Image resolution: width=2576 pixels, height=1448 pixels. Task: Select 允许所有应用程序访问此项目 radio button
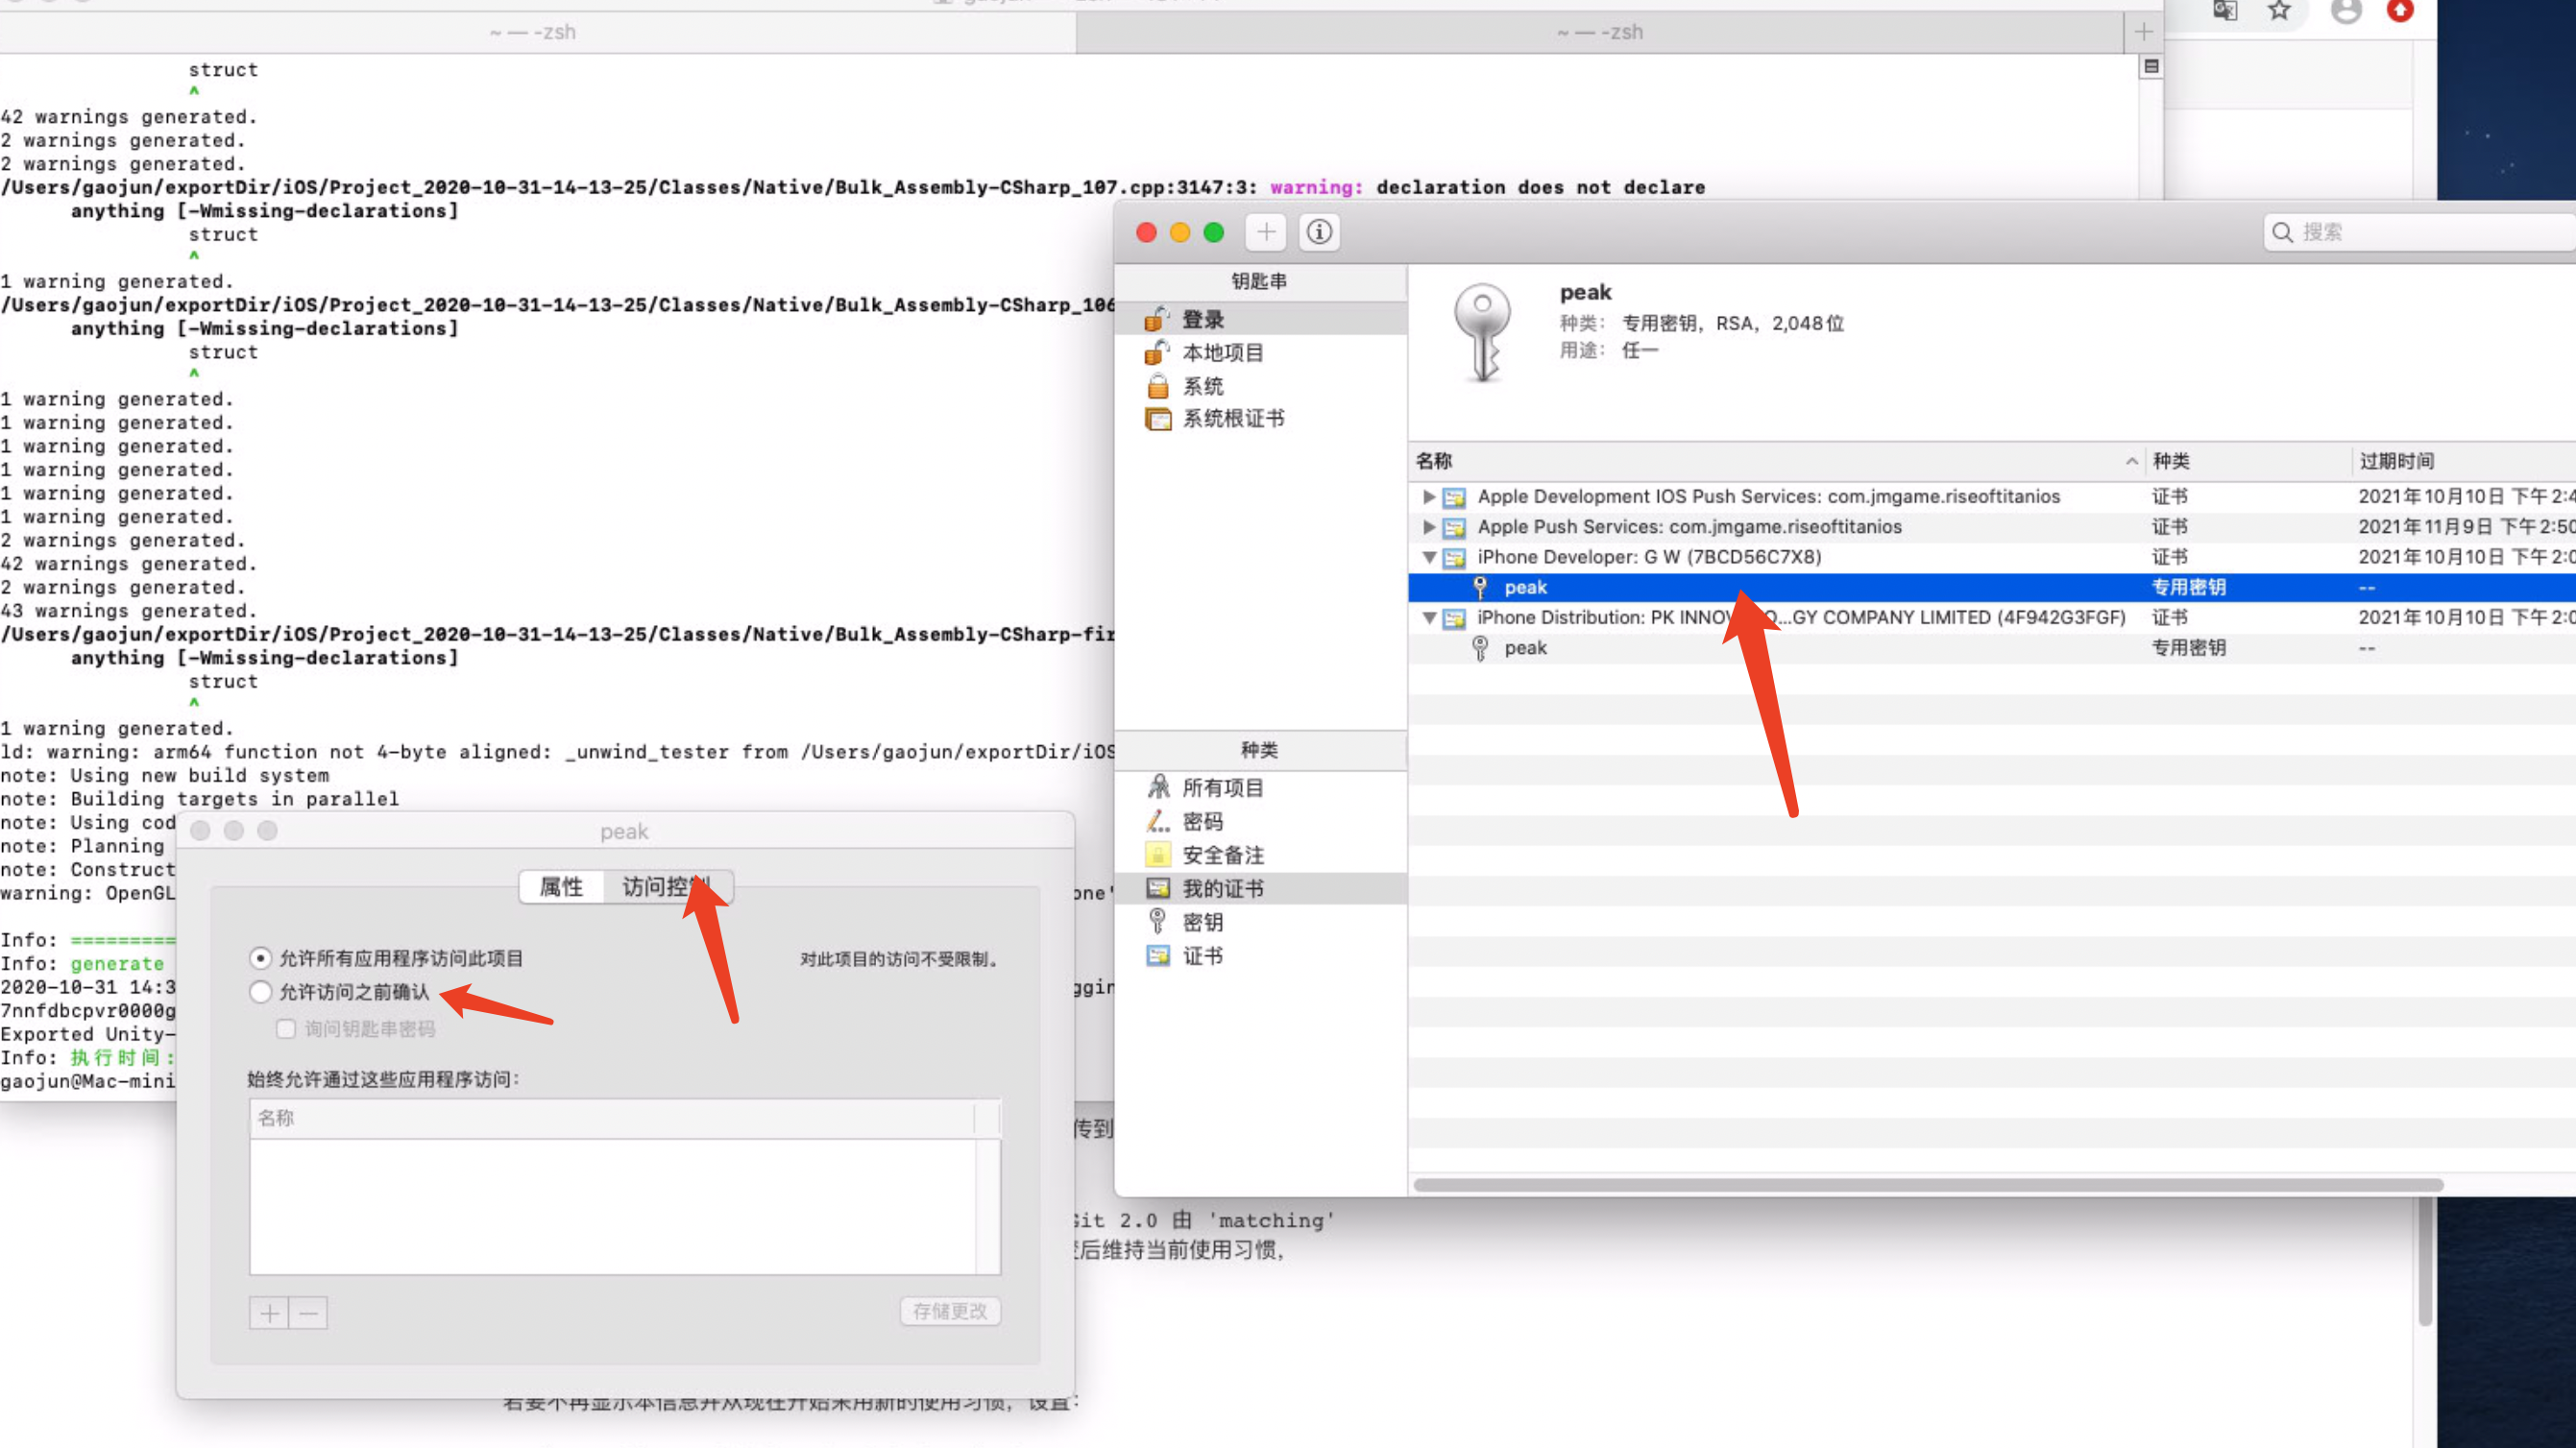coord(260,958)
